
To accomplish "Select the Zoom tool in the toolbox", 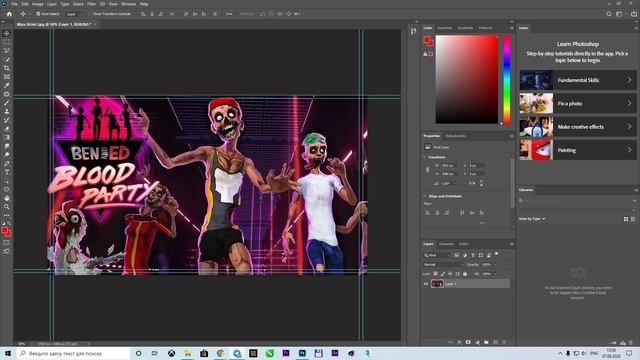I will (7, 207).
